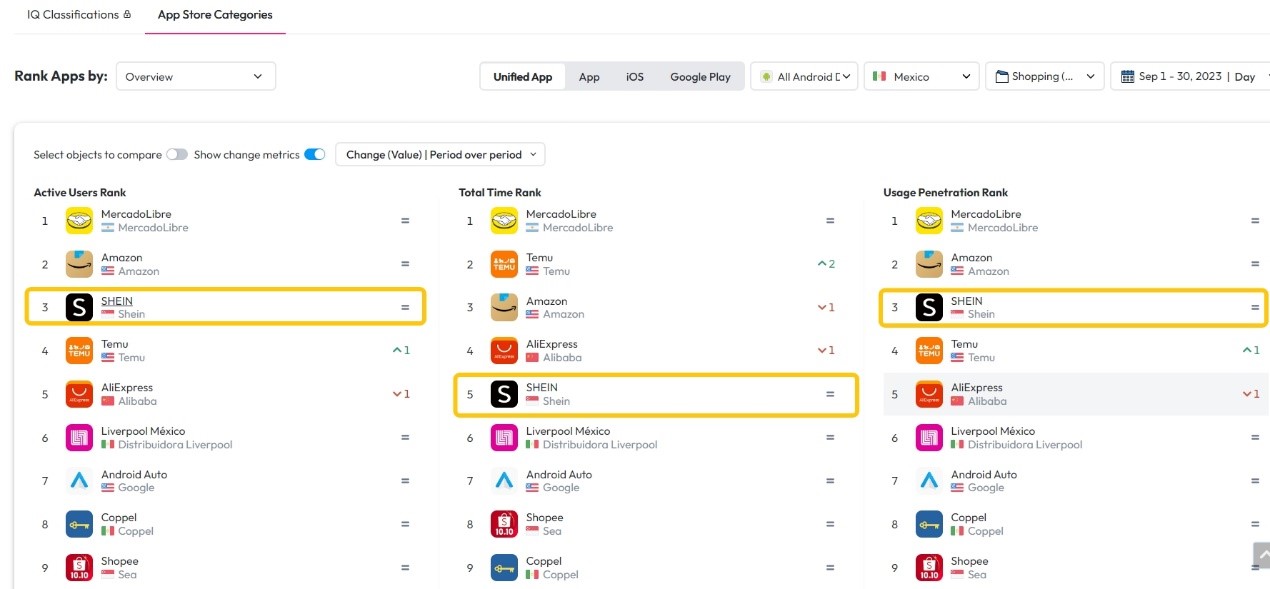Select the iOS platform tab
This screenshot has height=589, width=1270.
click(x=635, y=77)
